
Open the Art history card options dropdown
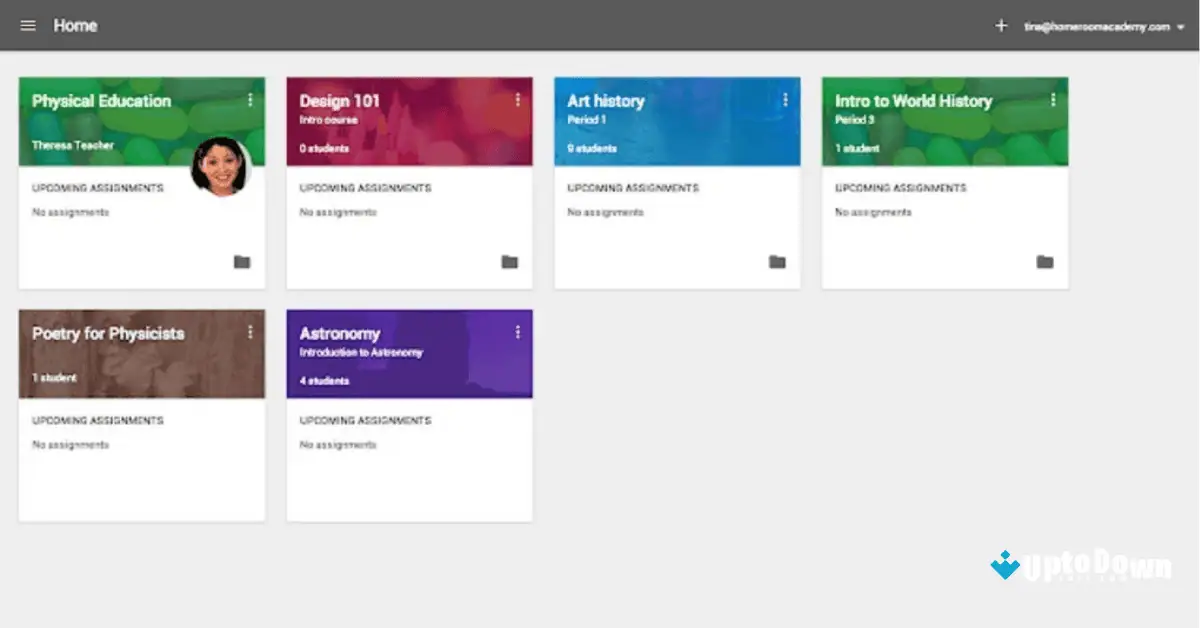[x=786, y=98]
